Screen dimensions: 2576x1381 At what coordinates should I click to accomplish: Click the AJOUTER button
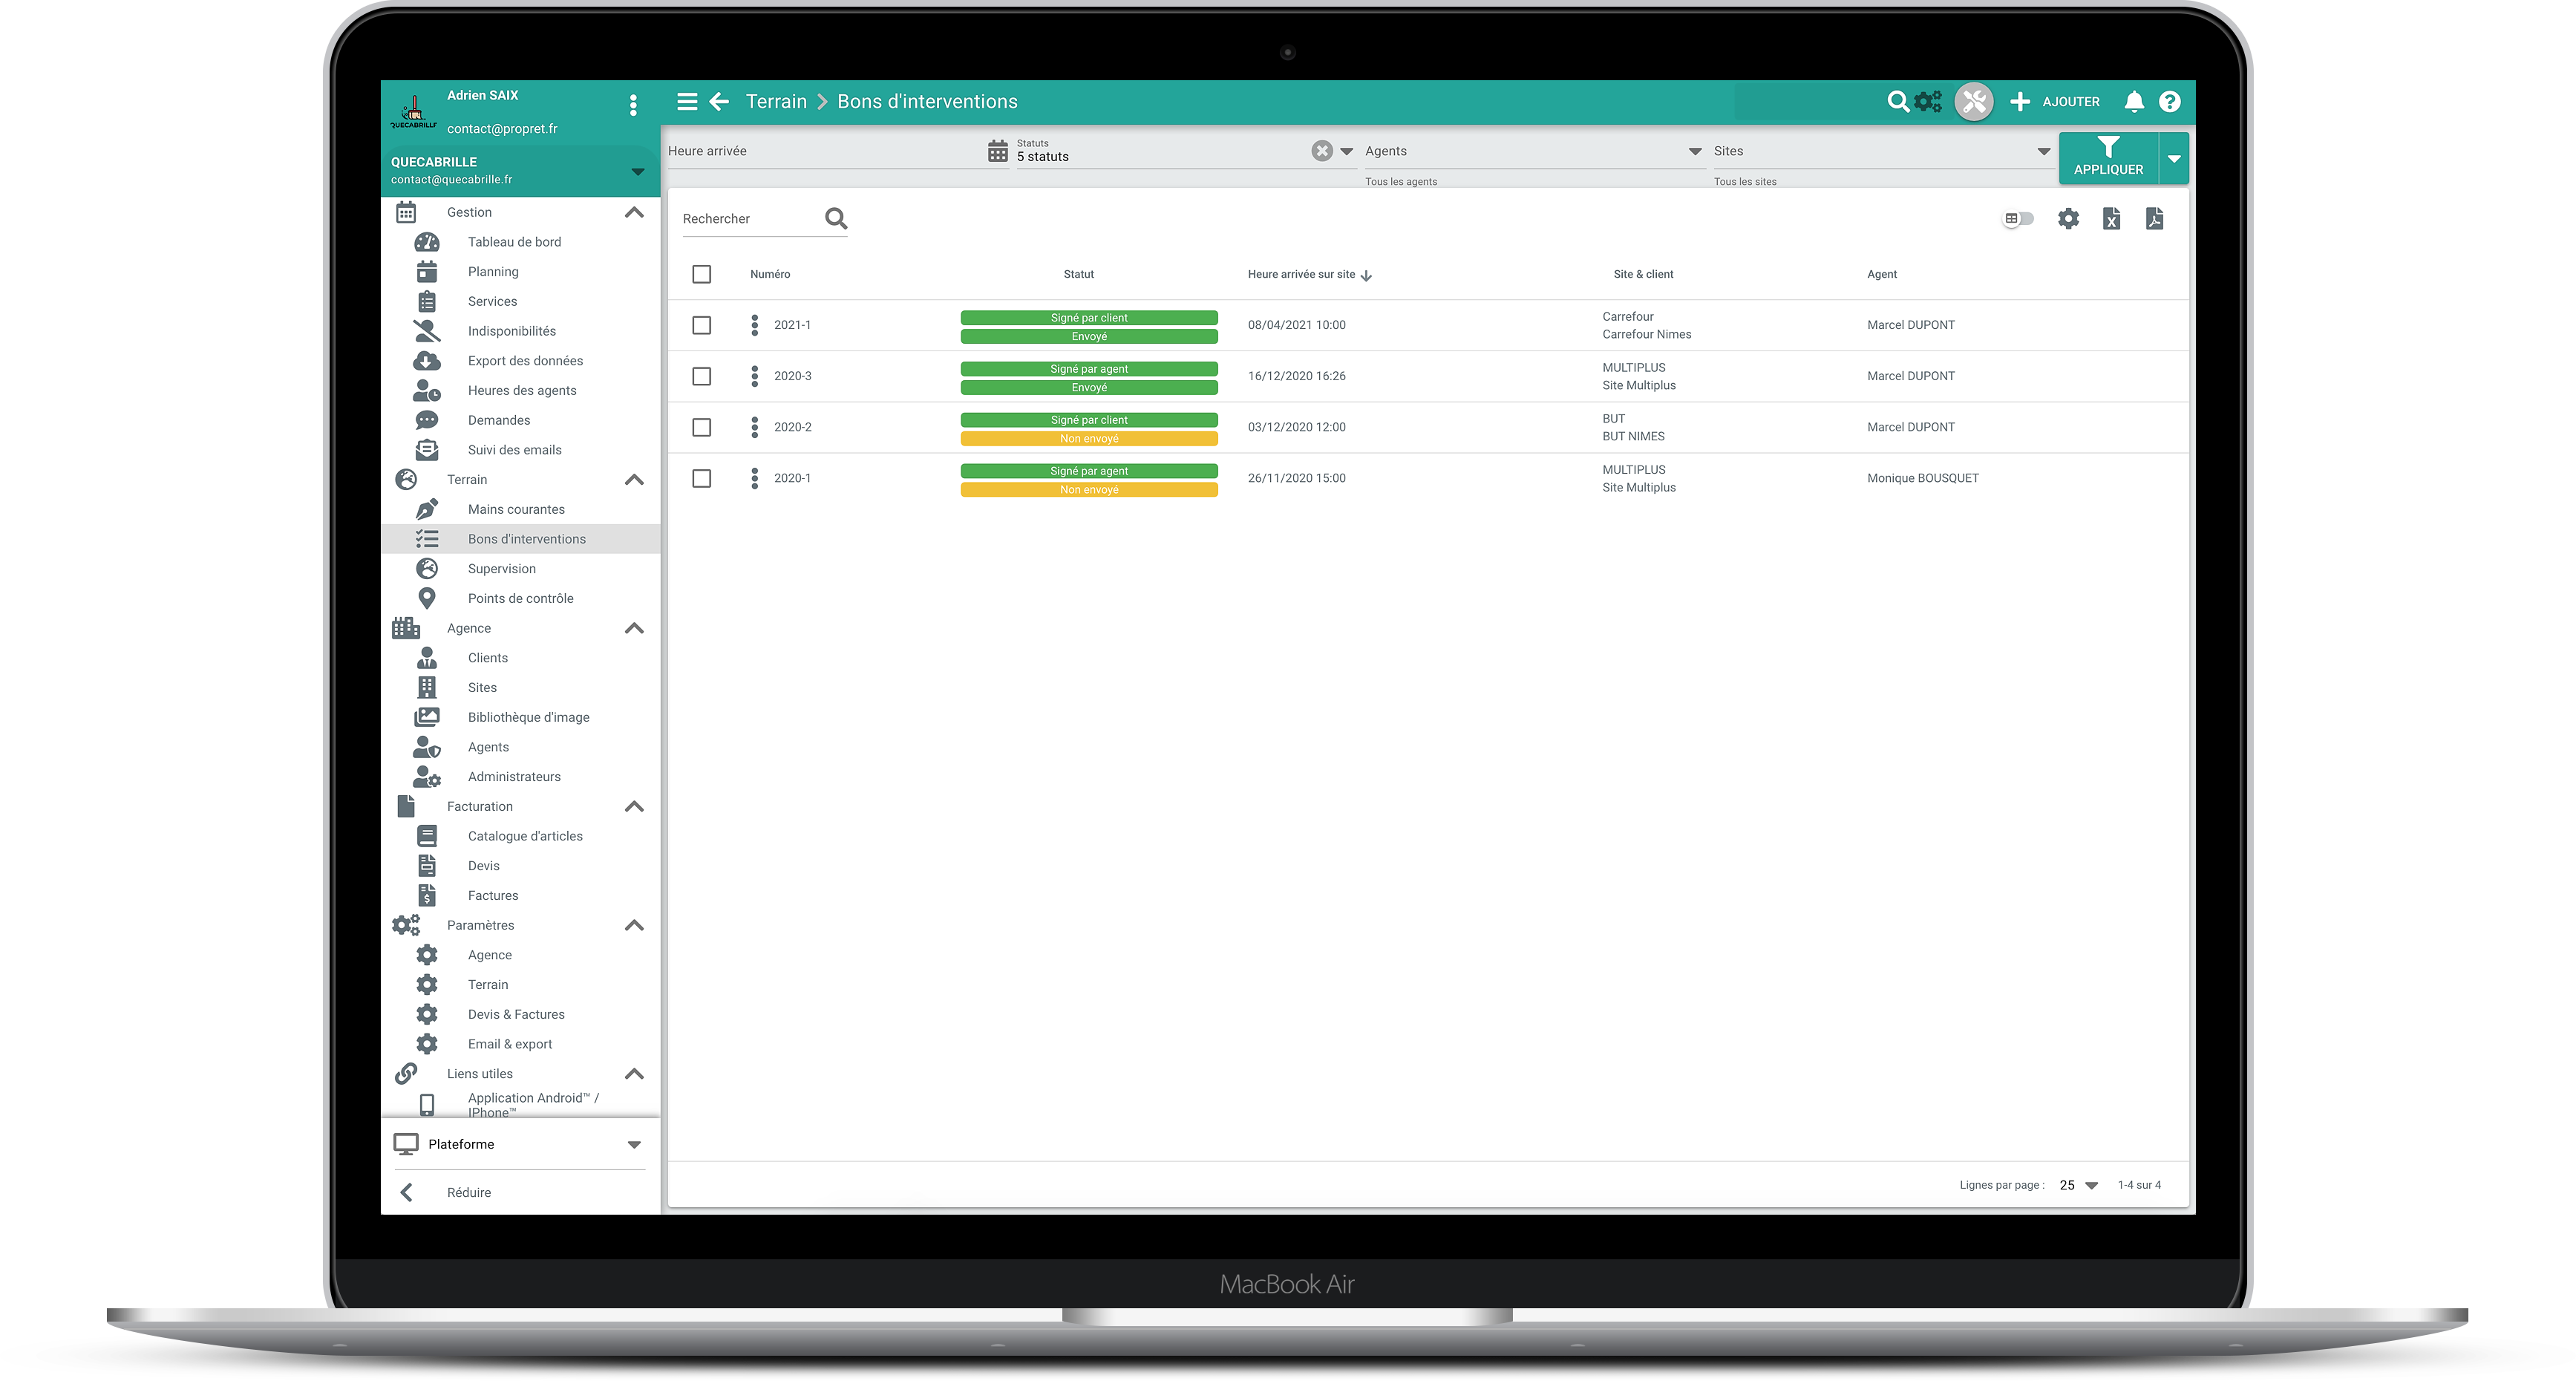pos(2055,102)
